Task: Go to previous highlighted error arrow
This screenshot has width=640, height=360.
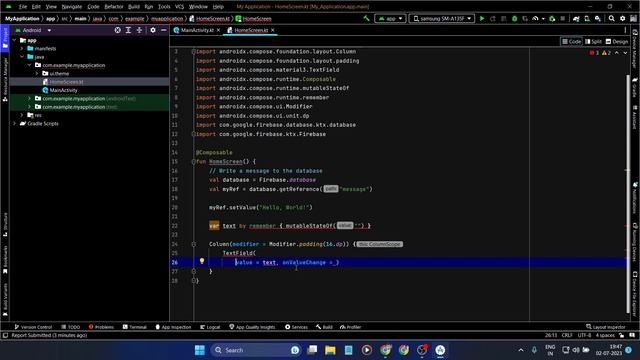Action: tap(617, 53)
